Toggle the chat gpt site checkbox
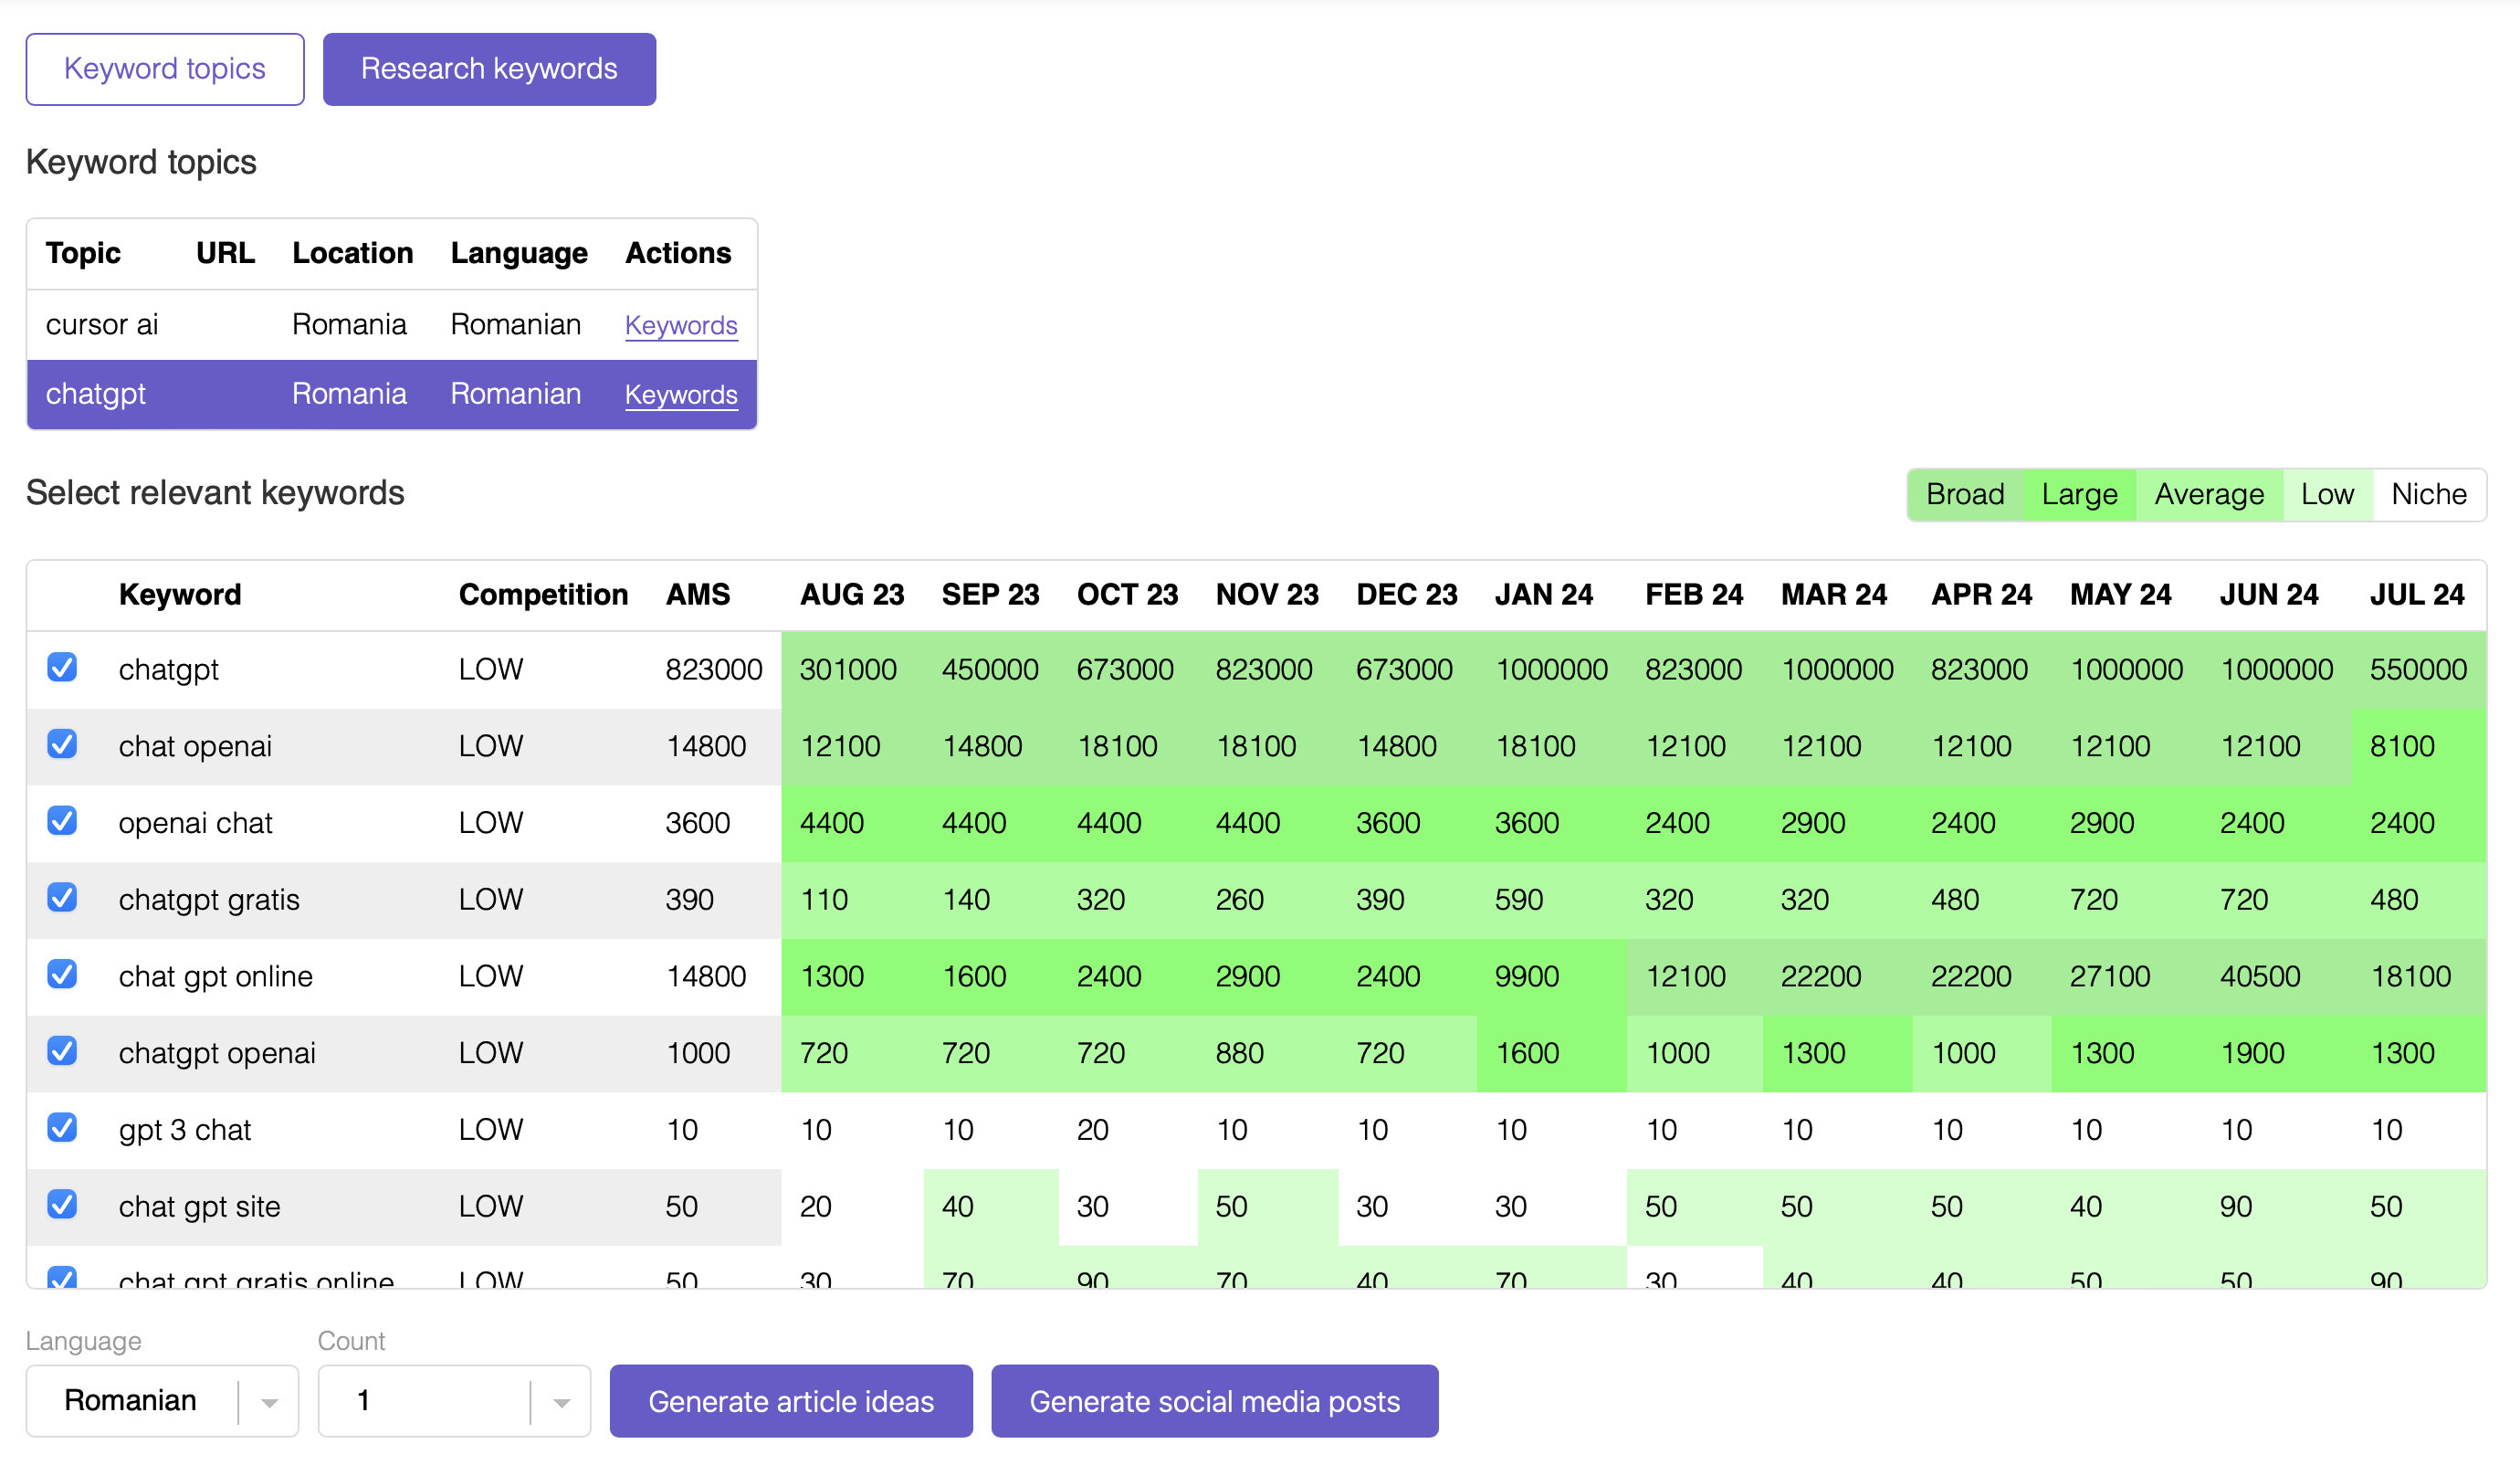The width and height of the screenshot is (2520, 1465). [x=63, y=1205]
